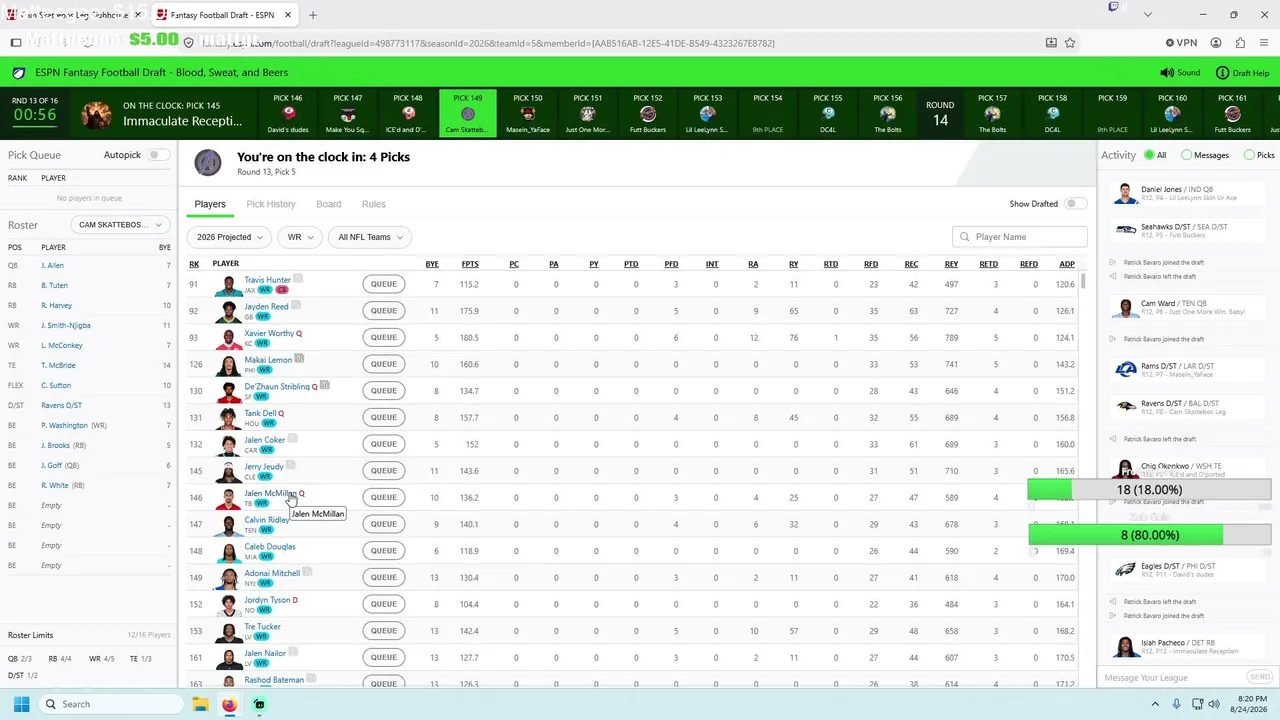1280x720 pixels.
Task: Toggle the Autopick switch
Action: click(x=158, y=155)
